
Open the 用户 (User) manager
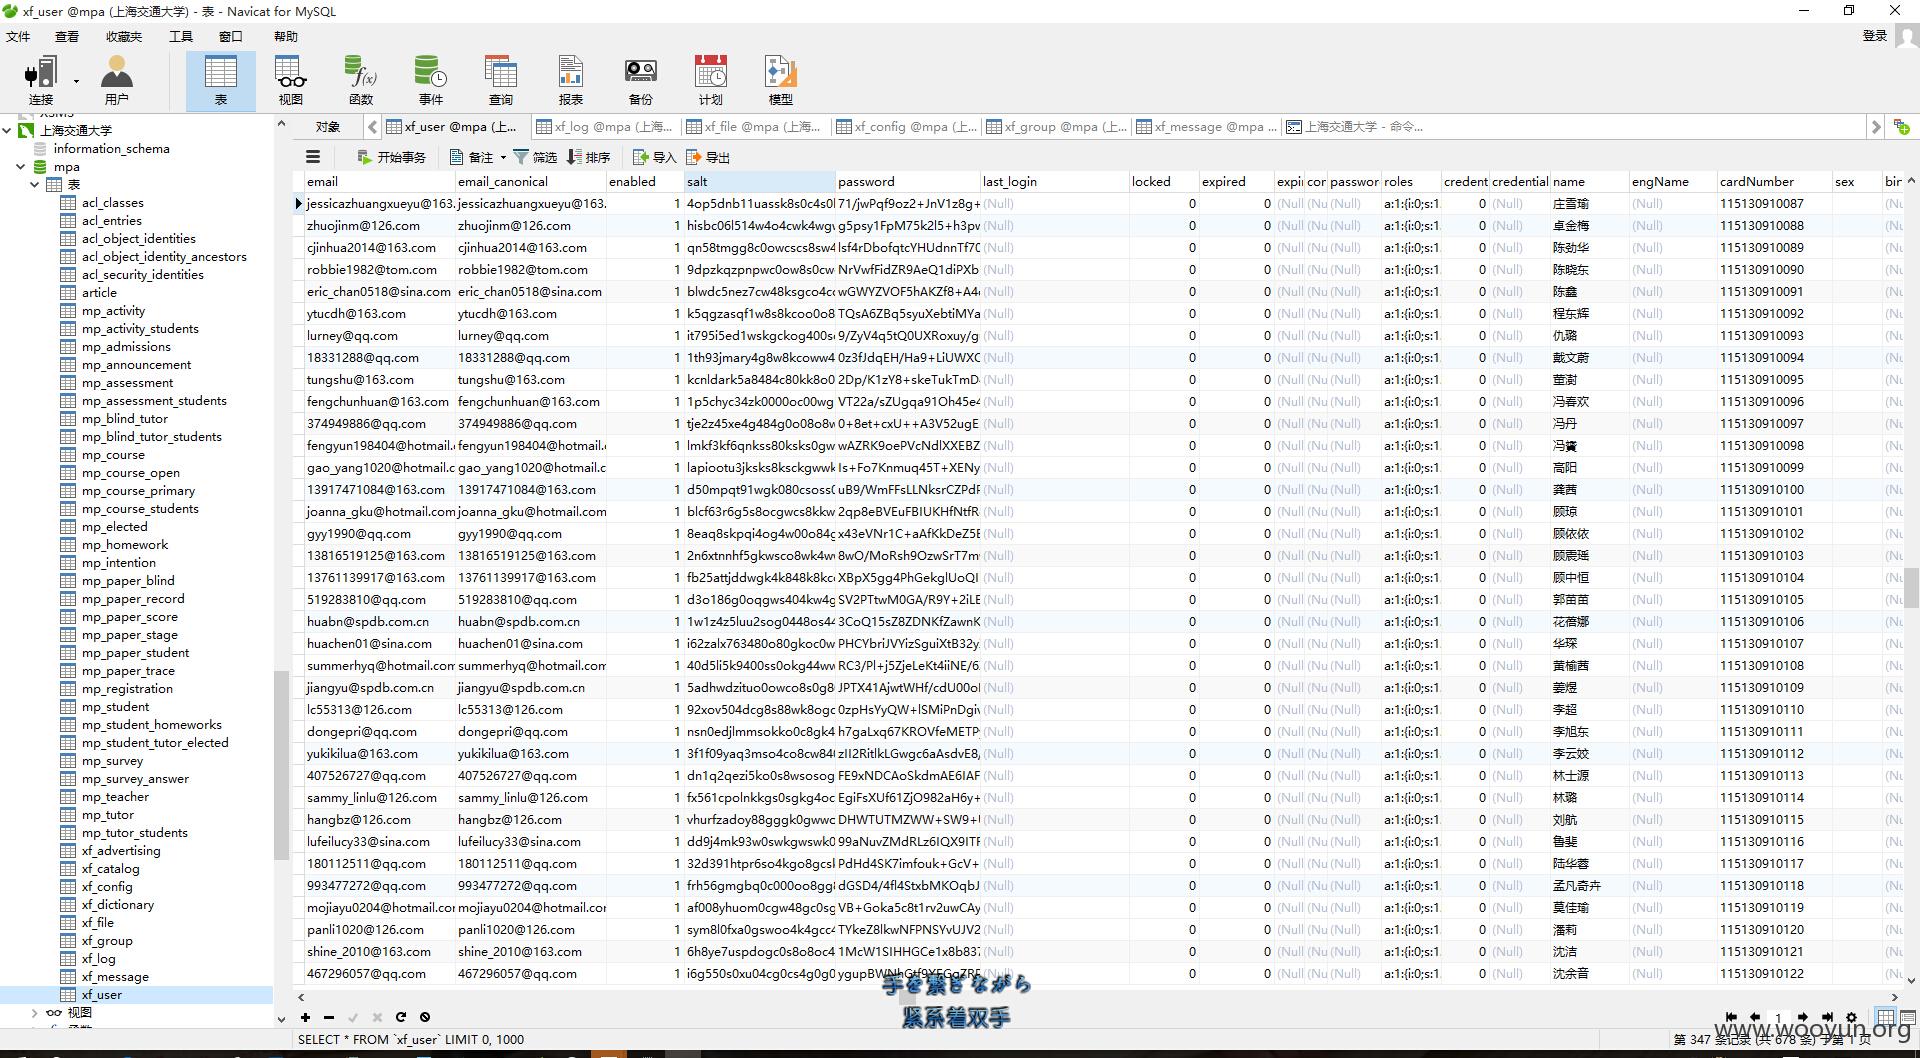(x=116, y=80)
